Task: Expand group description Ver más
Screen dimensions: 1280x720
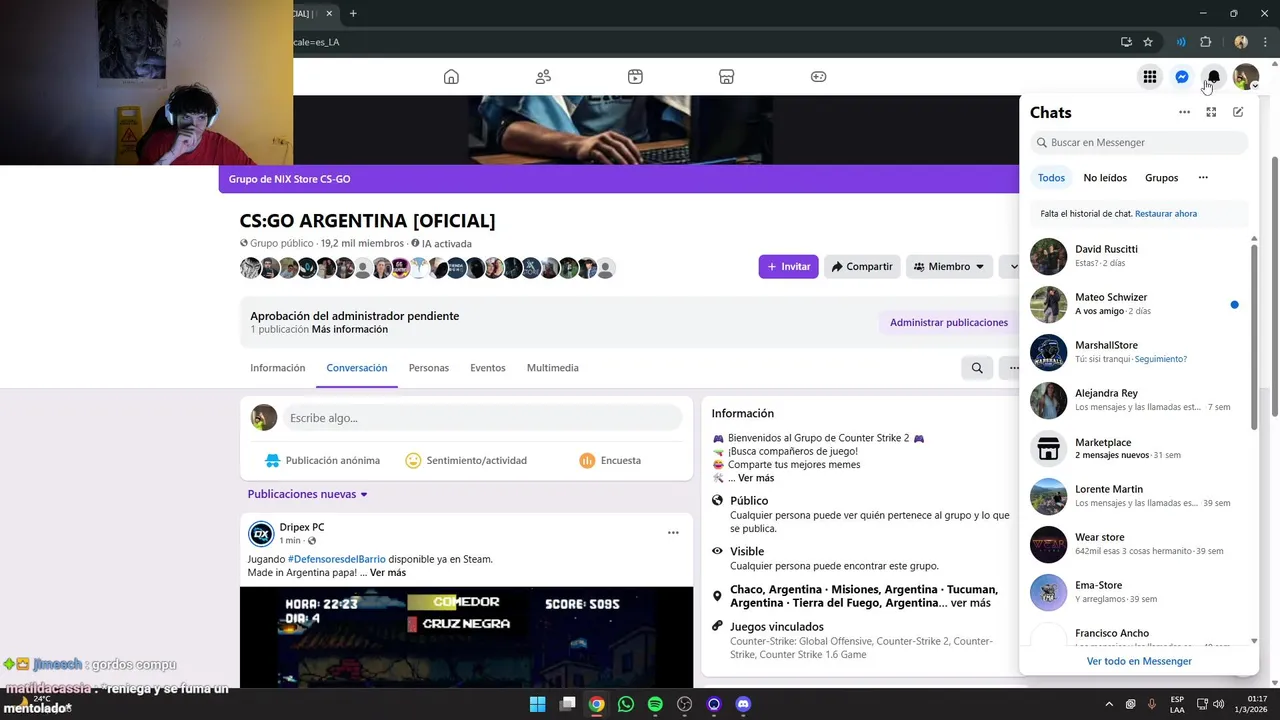Action: tap(756, 478)
